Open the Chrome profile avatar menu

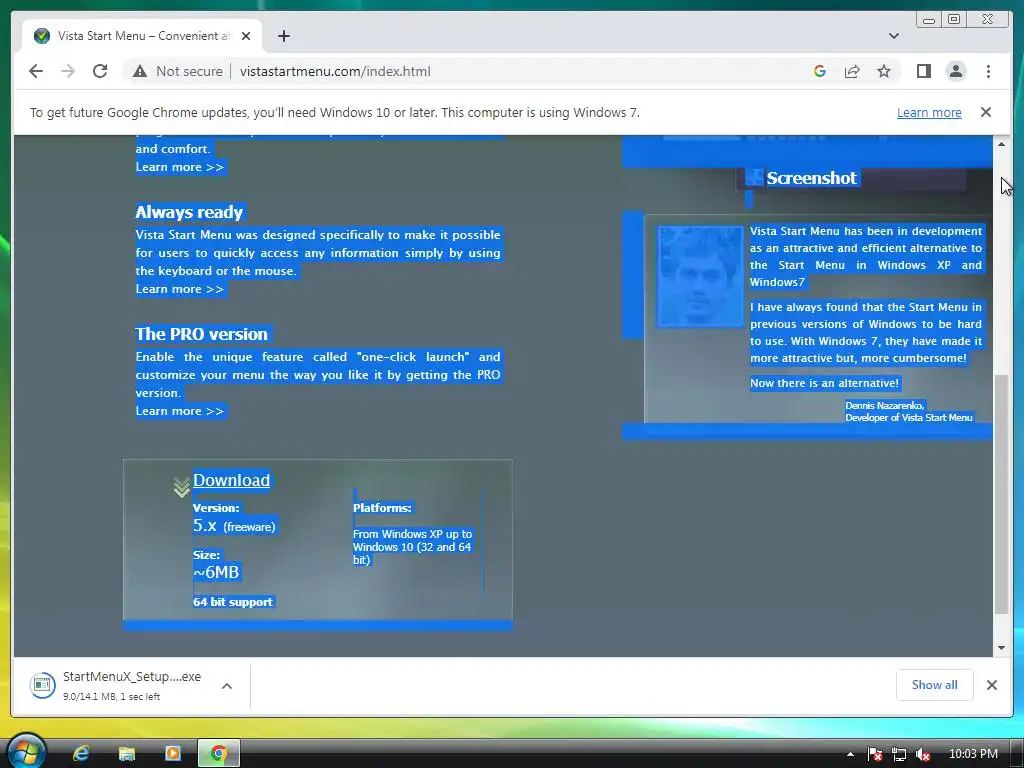pos(955,71)
